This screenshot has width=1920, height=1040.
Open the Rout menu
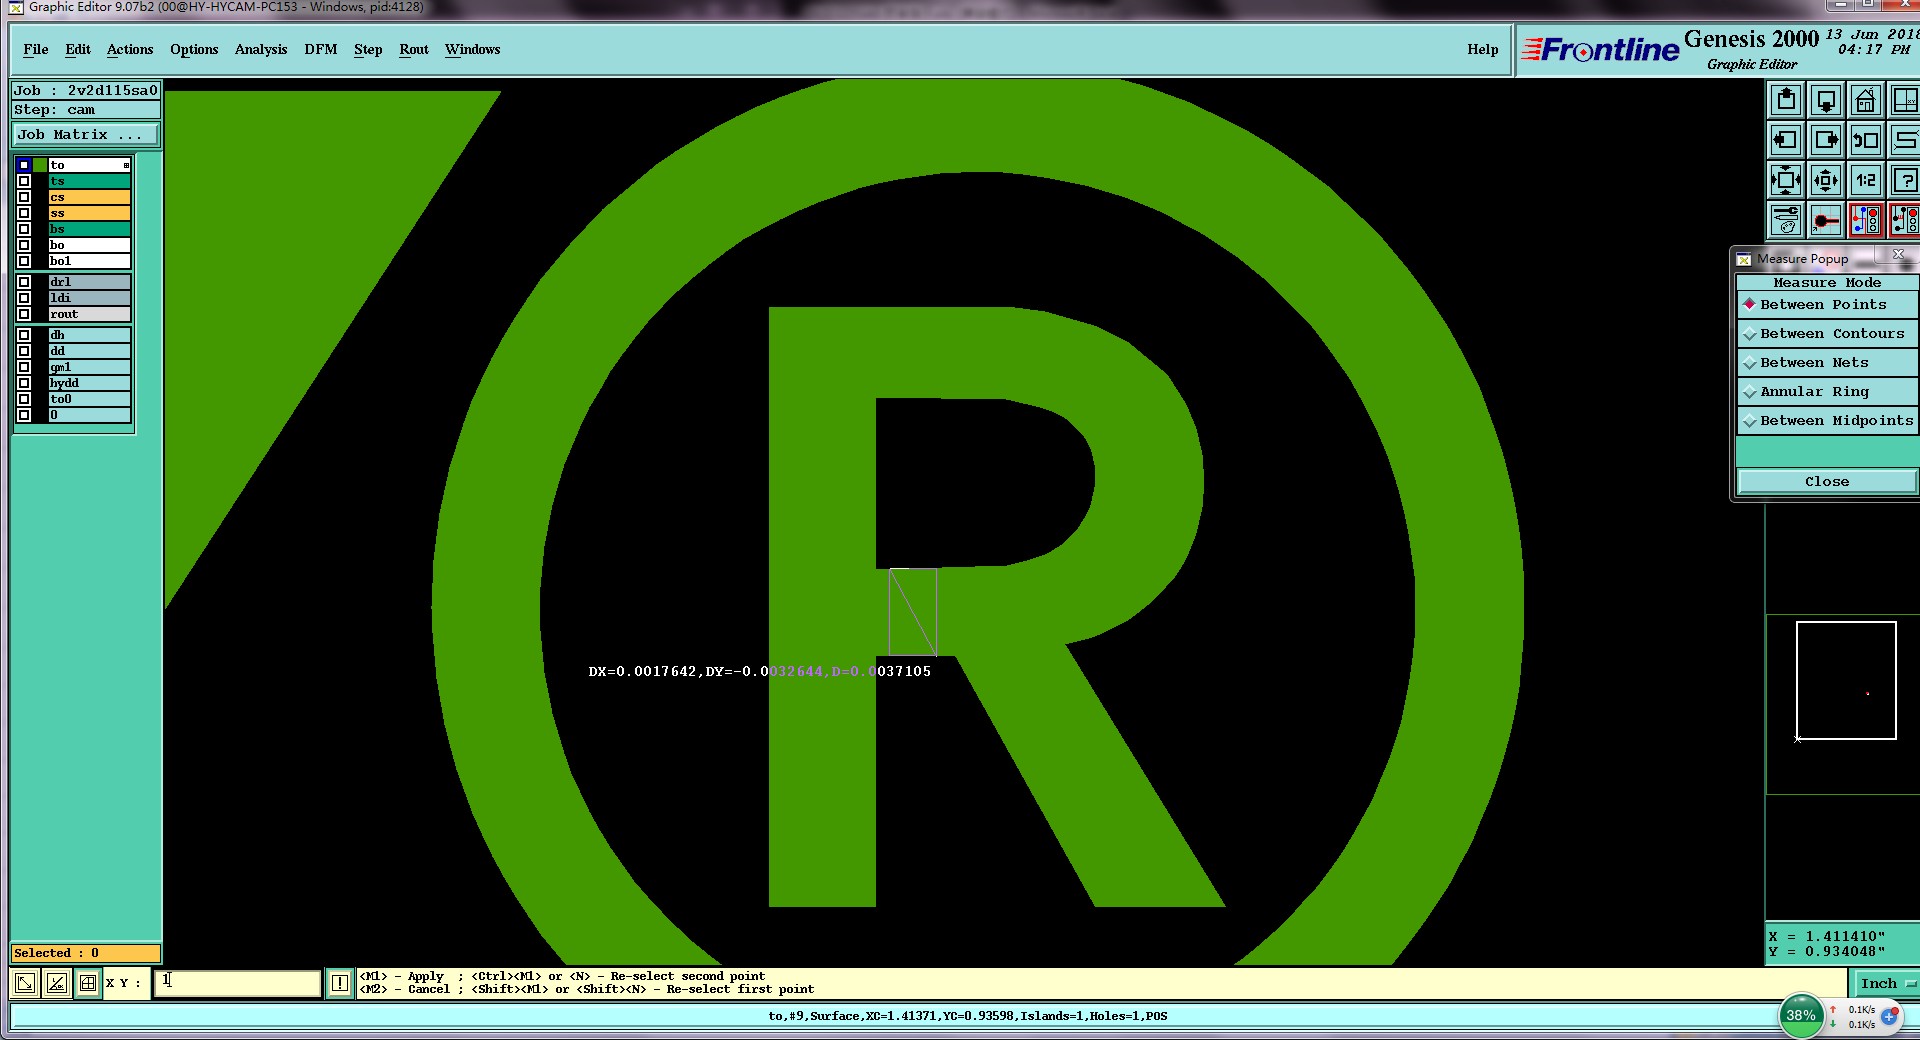414,50
